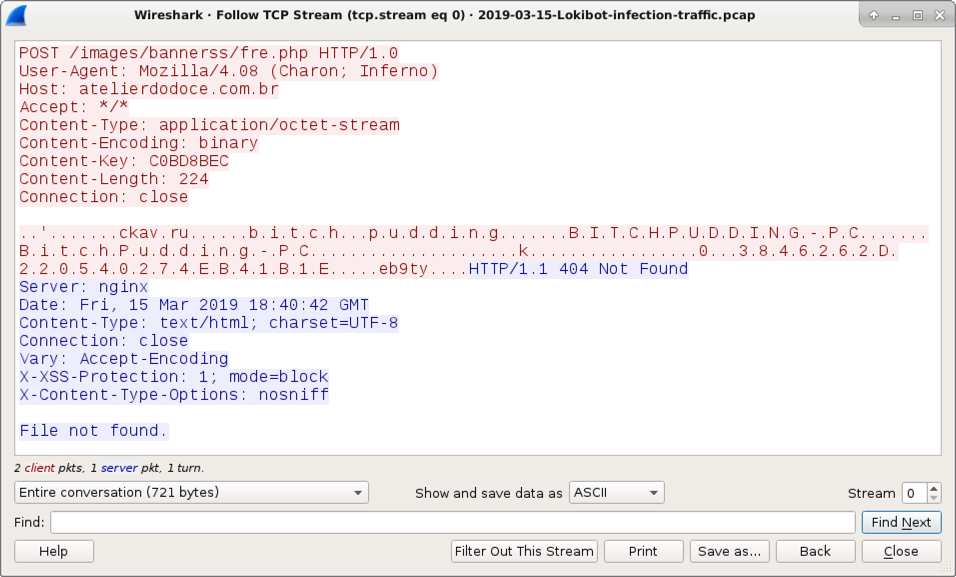The width and height of the screenshot is (956, 577).
Task: Click the Server: nginx line
Action: coord(84,287)
